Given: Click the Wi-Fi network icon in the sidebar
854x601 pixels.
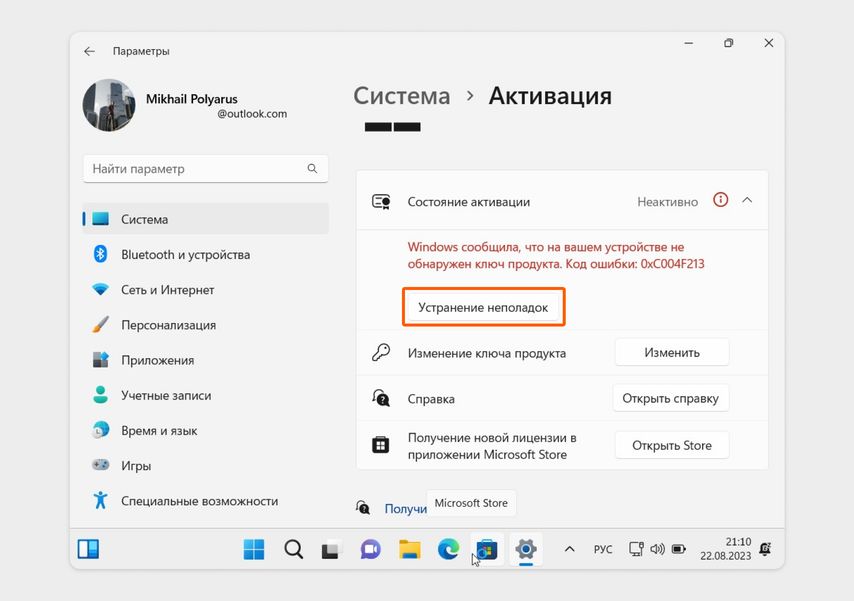Looking at the screenshot, I should click(100, 289).
